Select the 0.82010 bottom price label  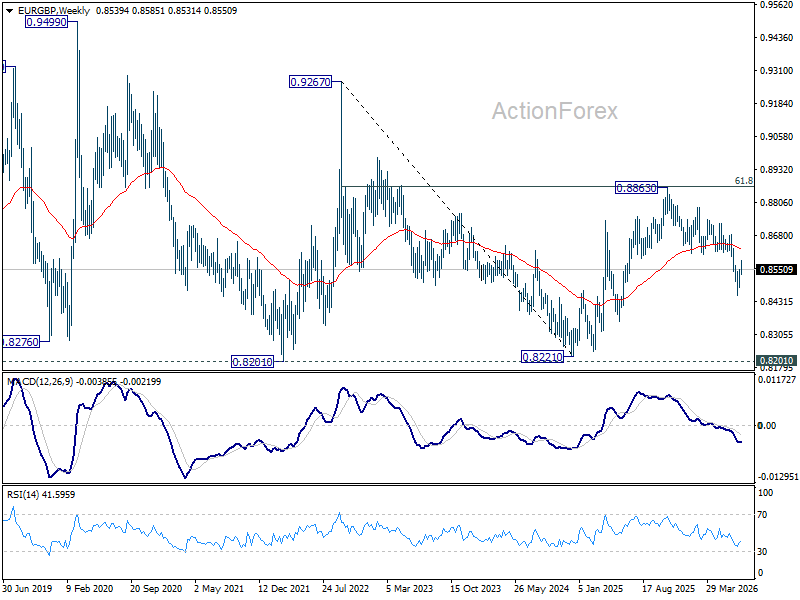[252, 362]
